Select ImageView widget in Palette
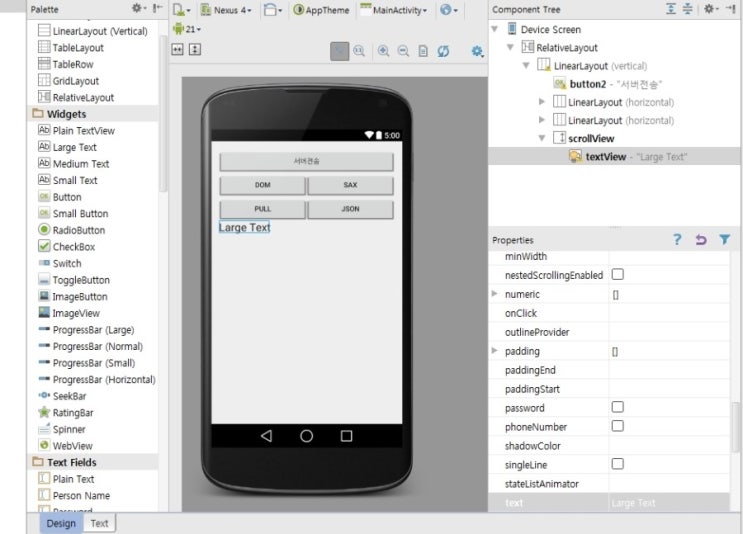The width and height of the screenshot is (743, 534). 69,313
